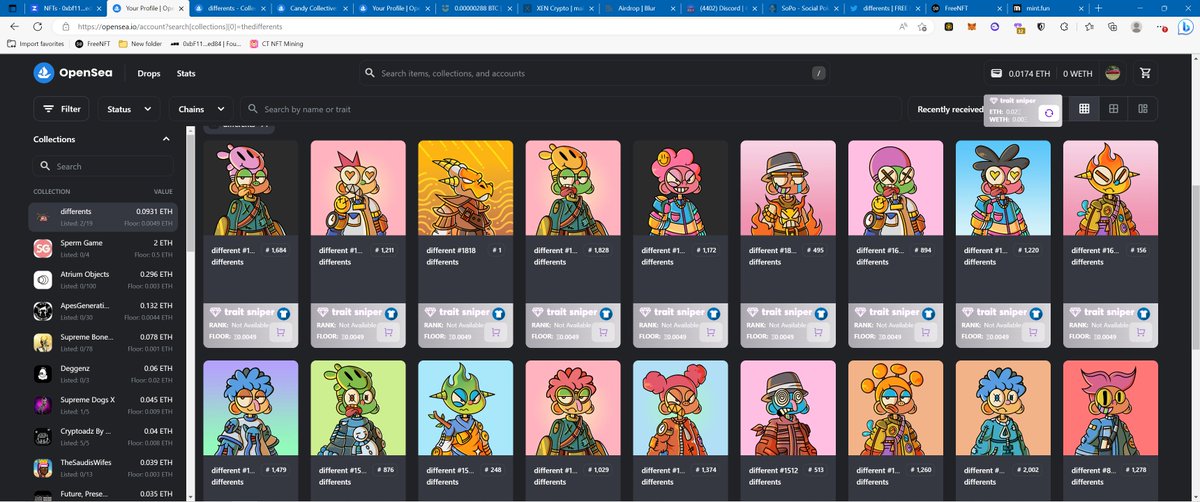Focus the search items, collections, and accounts box
Screen dimensions: 1200x502
tap(596, 73)
